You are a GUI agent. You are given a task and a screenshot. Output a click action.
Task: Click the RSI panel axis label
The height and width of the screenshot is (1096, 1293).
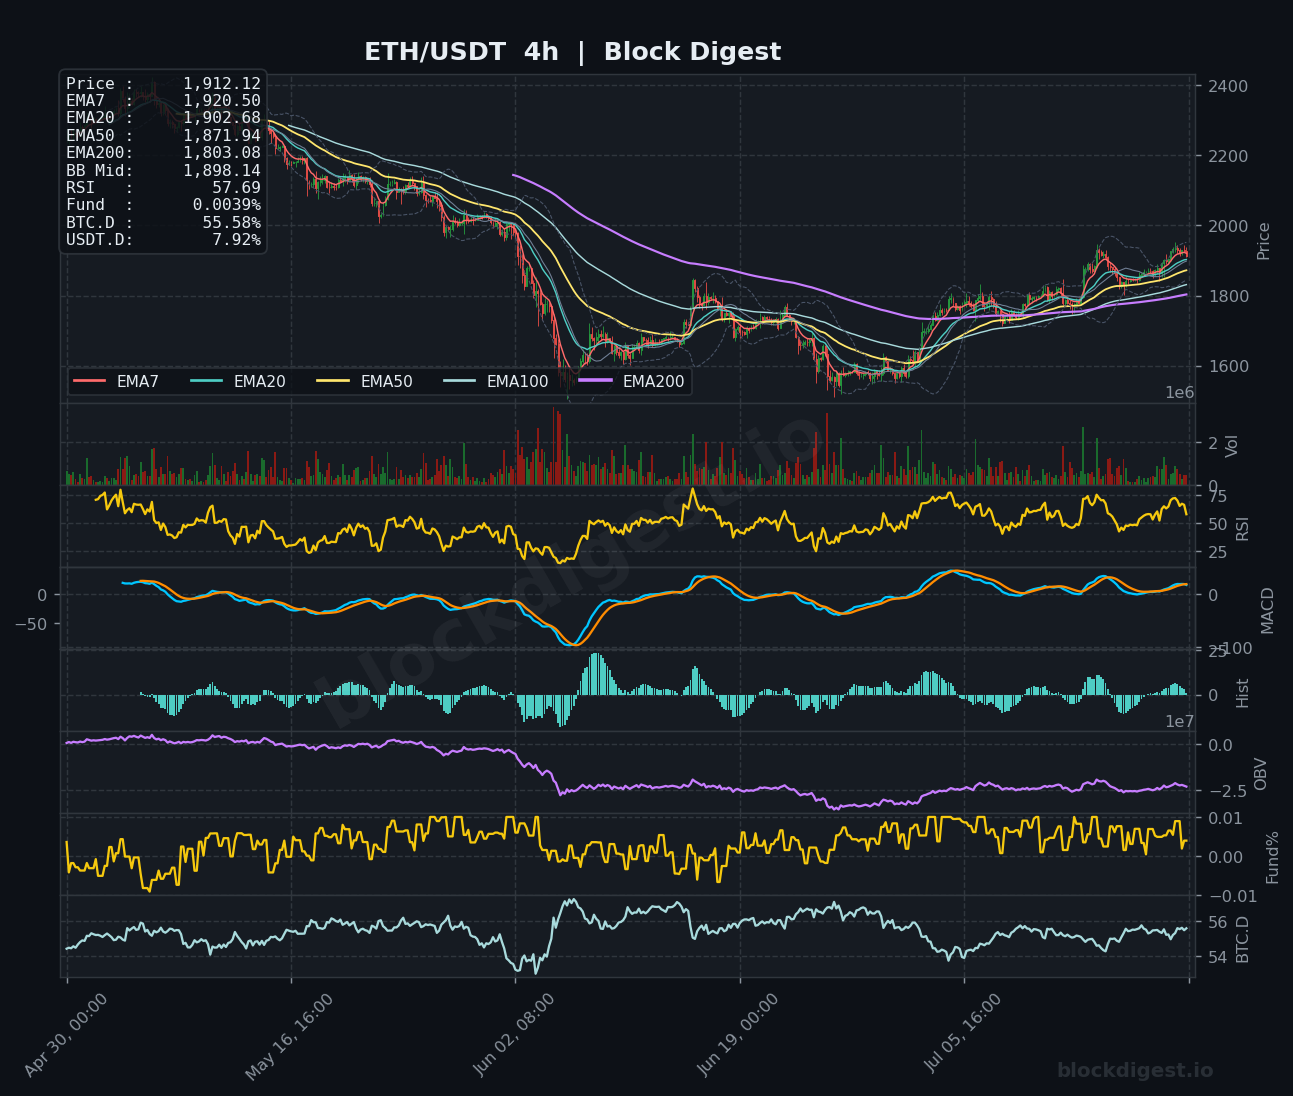point(1243,528)
